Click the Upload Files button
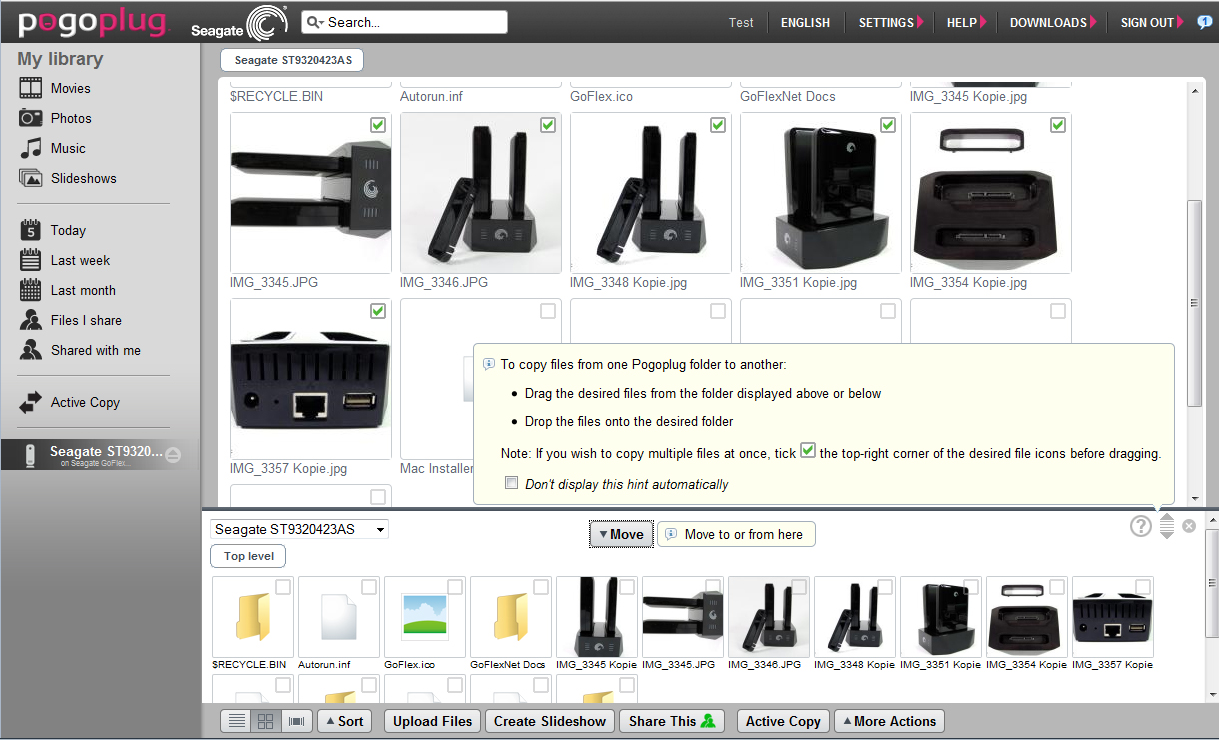The height and width of the screenshot is (740, 1219). click(432, 721)
